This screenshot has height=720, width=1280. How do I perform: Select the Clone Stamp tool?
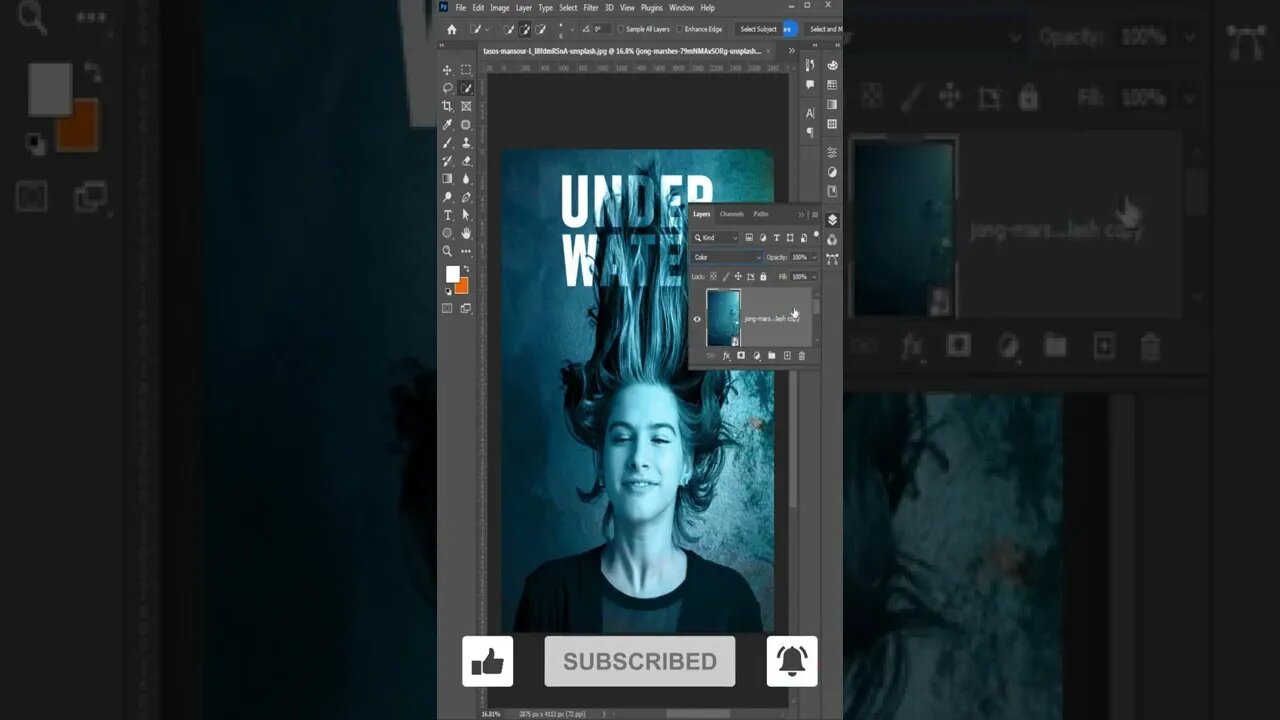click(x=466, y=142)
